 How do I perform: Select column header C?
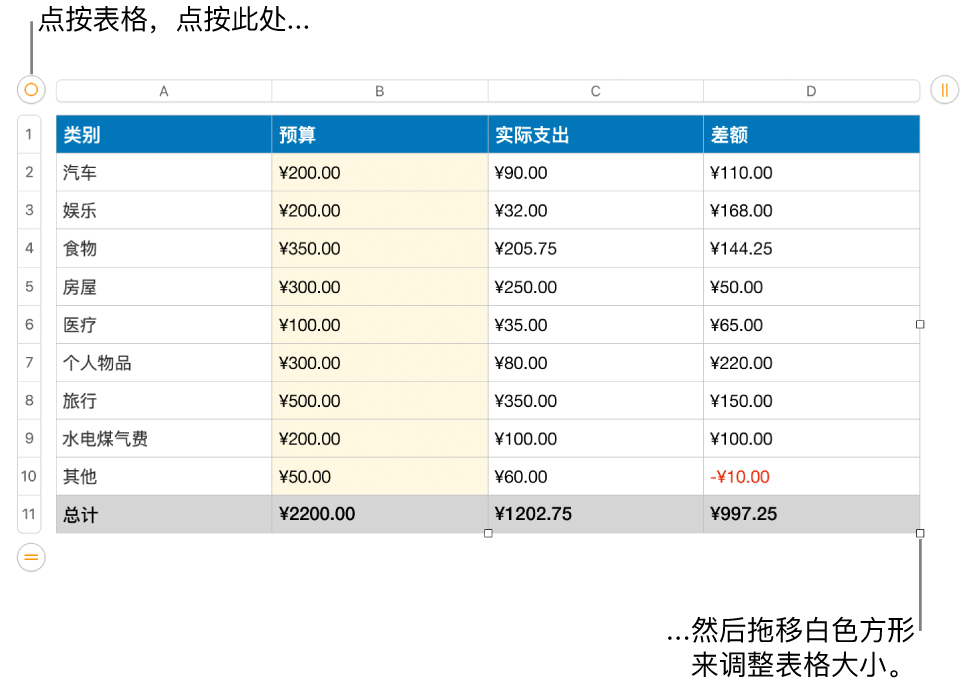click(x=595, y=90)
